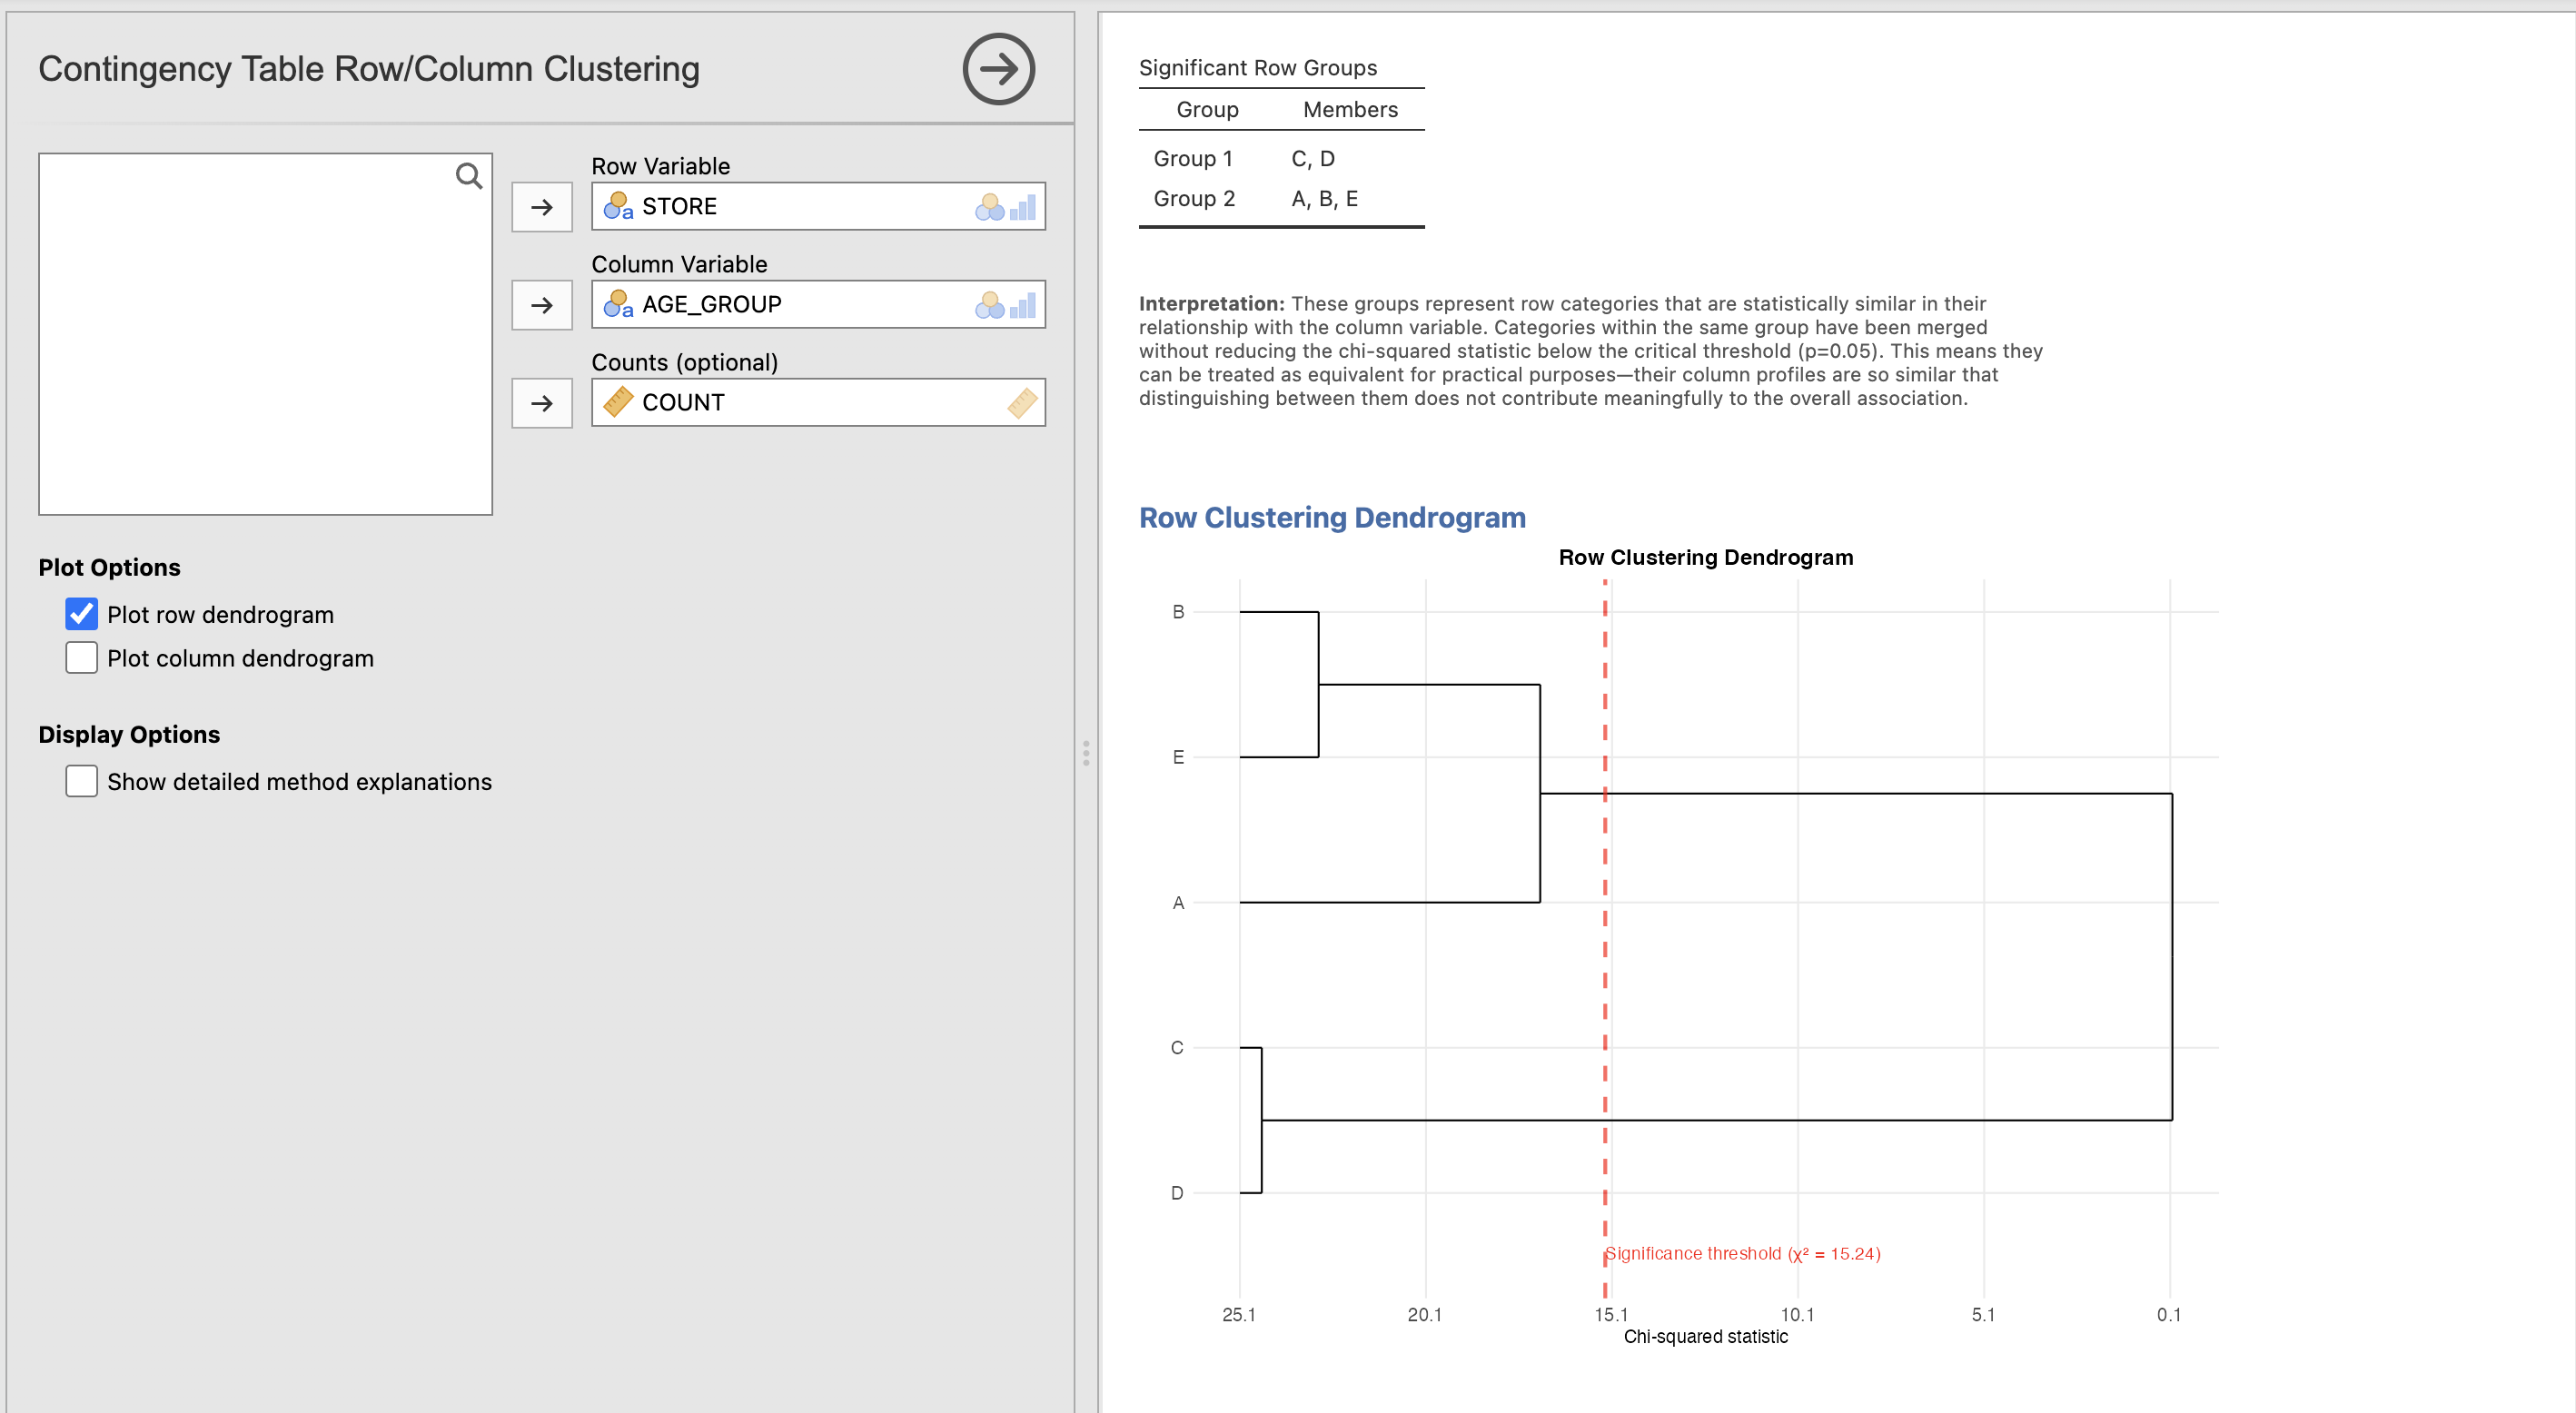Enable Plot column dendrogram
Screen dimensions: 2576x1413
[x=82, y=658]
